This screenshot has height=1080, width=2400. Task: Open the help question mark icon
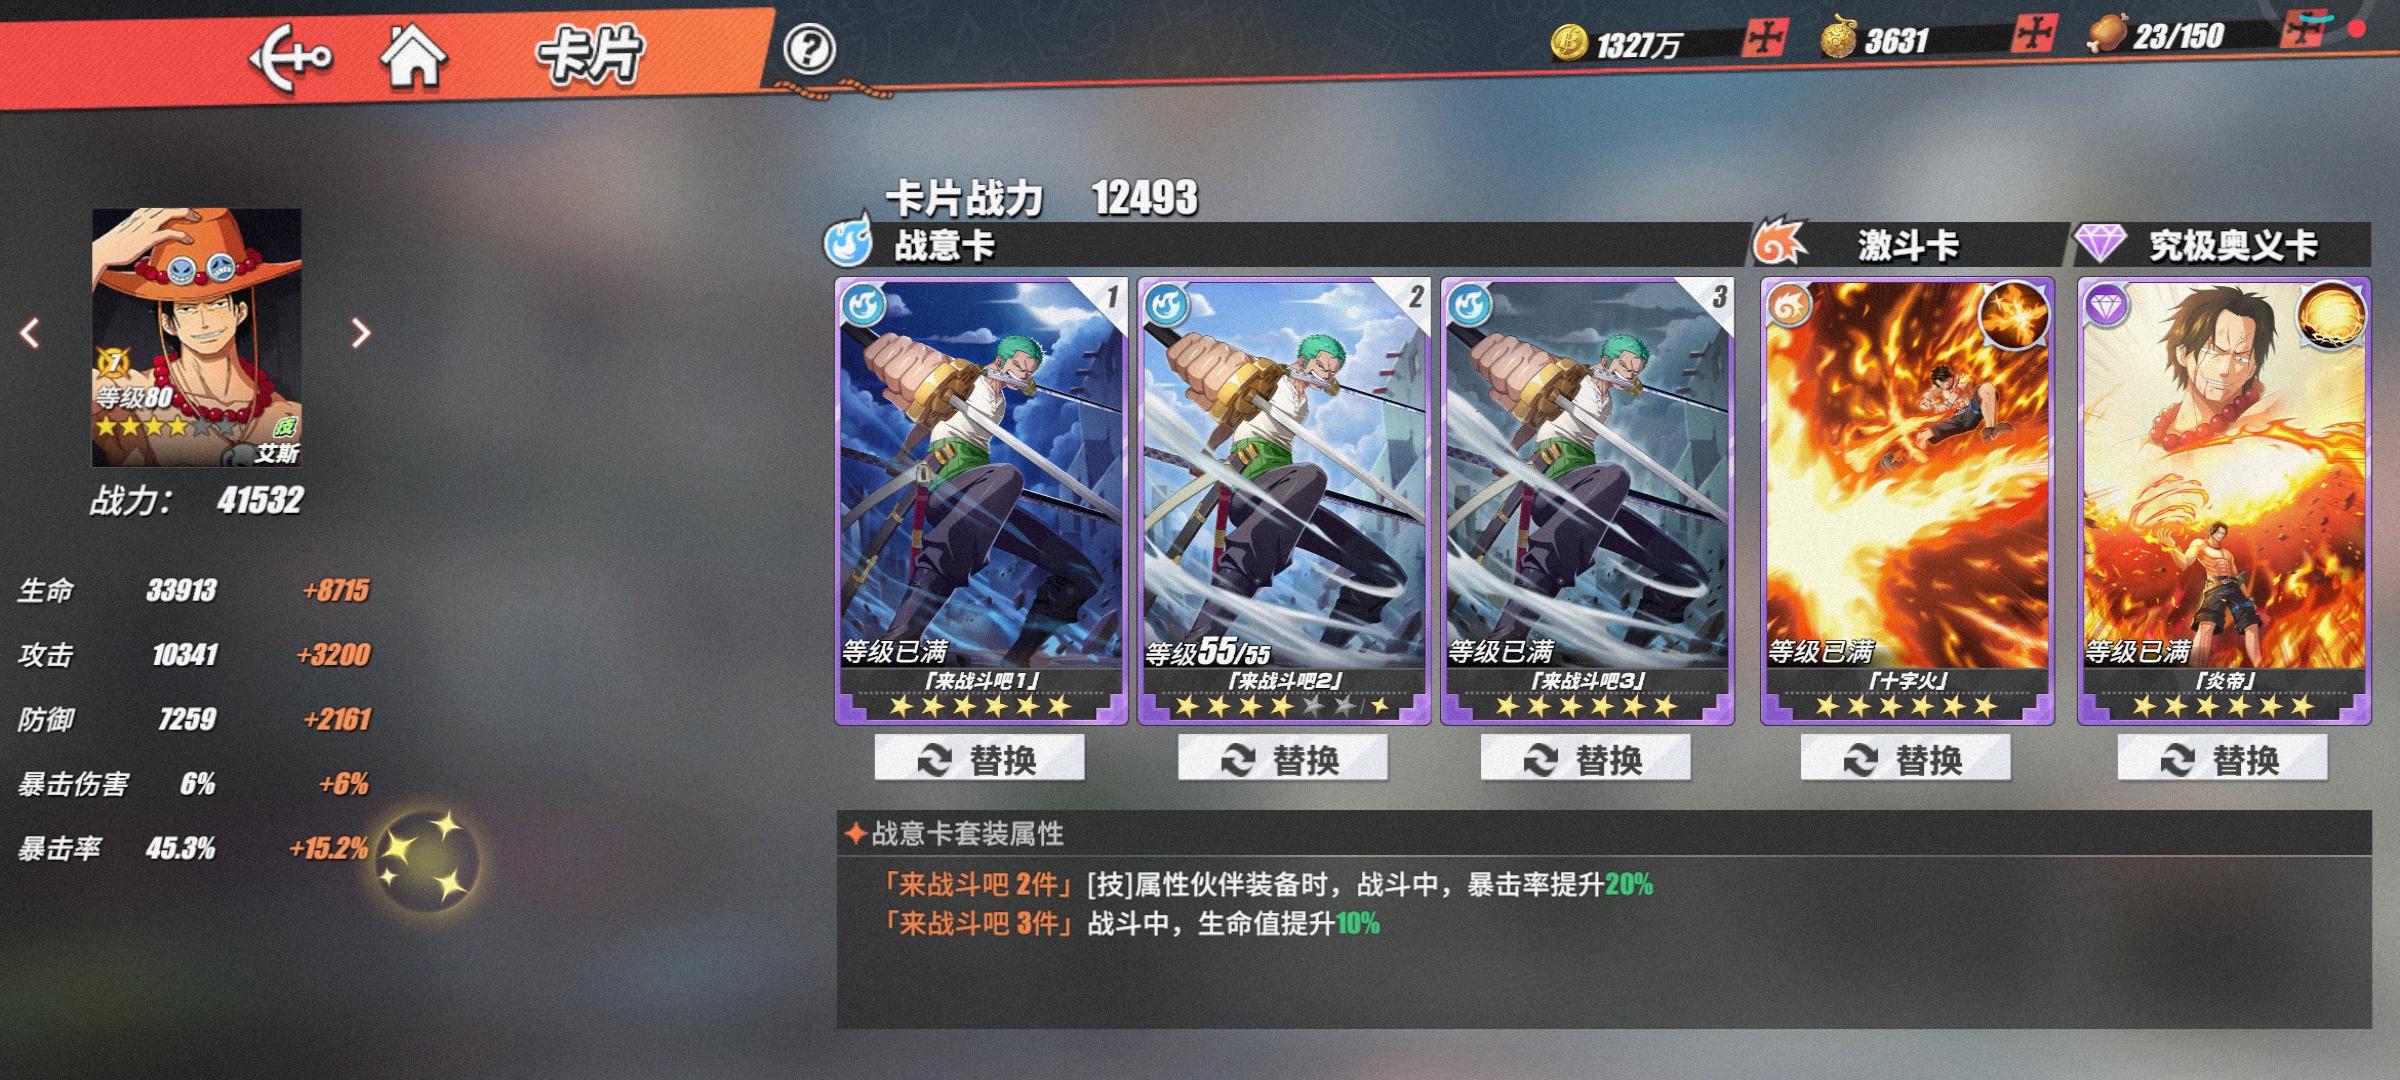(808, 48)
